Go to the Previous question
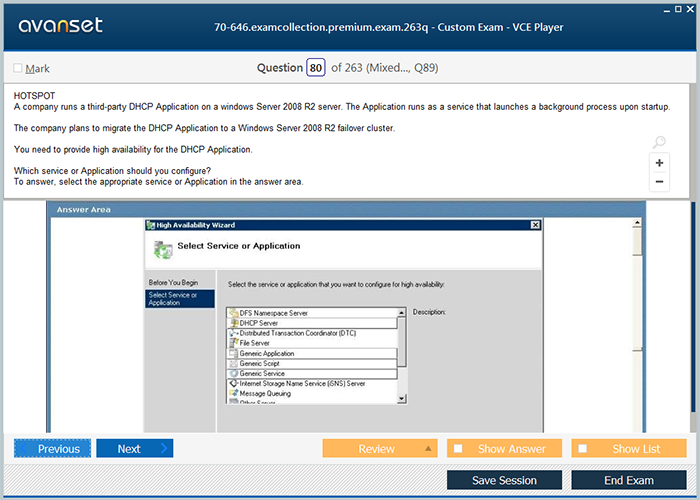Screen dimensions: 700x500 (52, 448)
